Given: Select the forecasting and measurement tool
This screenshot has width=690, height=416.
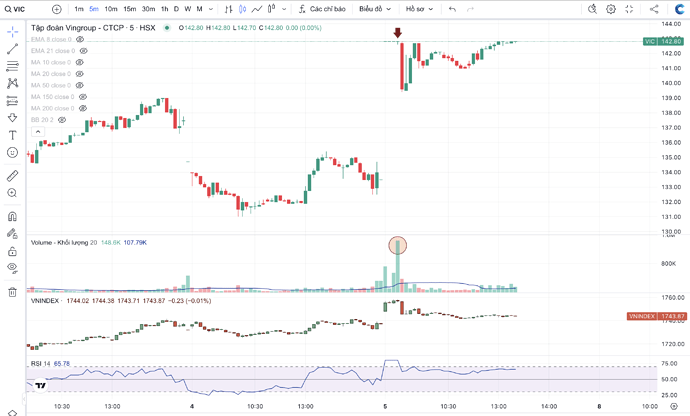Looking at the screenshot, I should point(12,101).
